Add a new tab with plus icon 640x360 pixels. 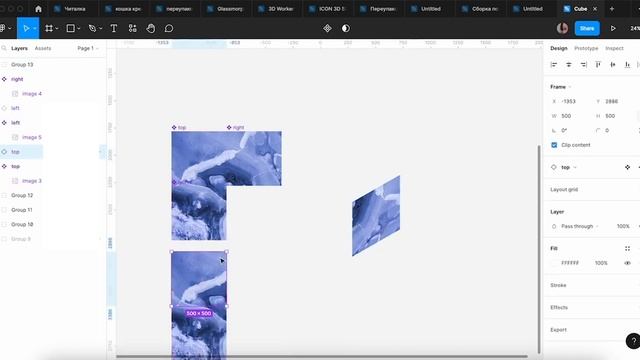(611, 9)
